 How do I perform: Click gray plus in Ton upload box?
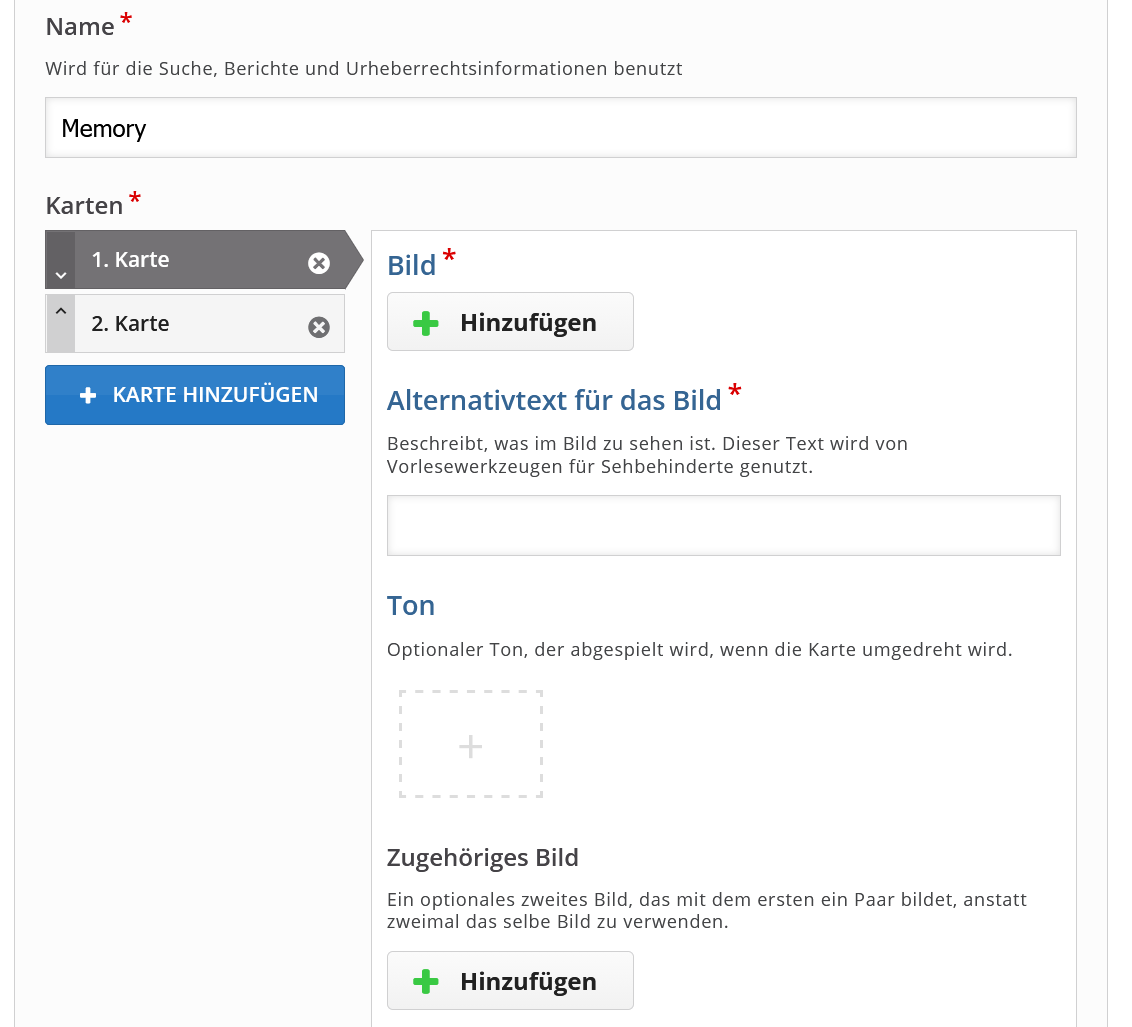pyautogui.click(x=470, y=746)
